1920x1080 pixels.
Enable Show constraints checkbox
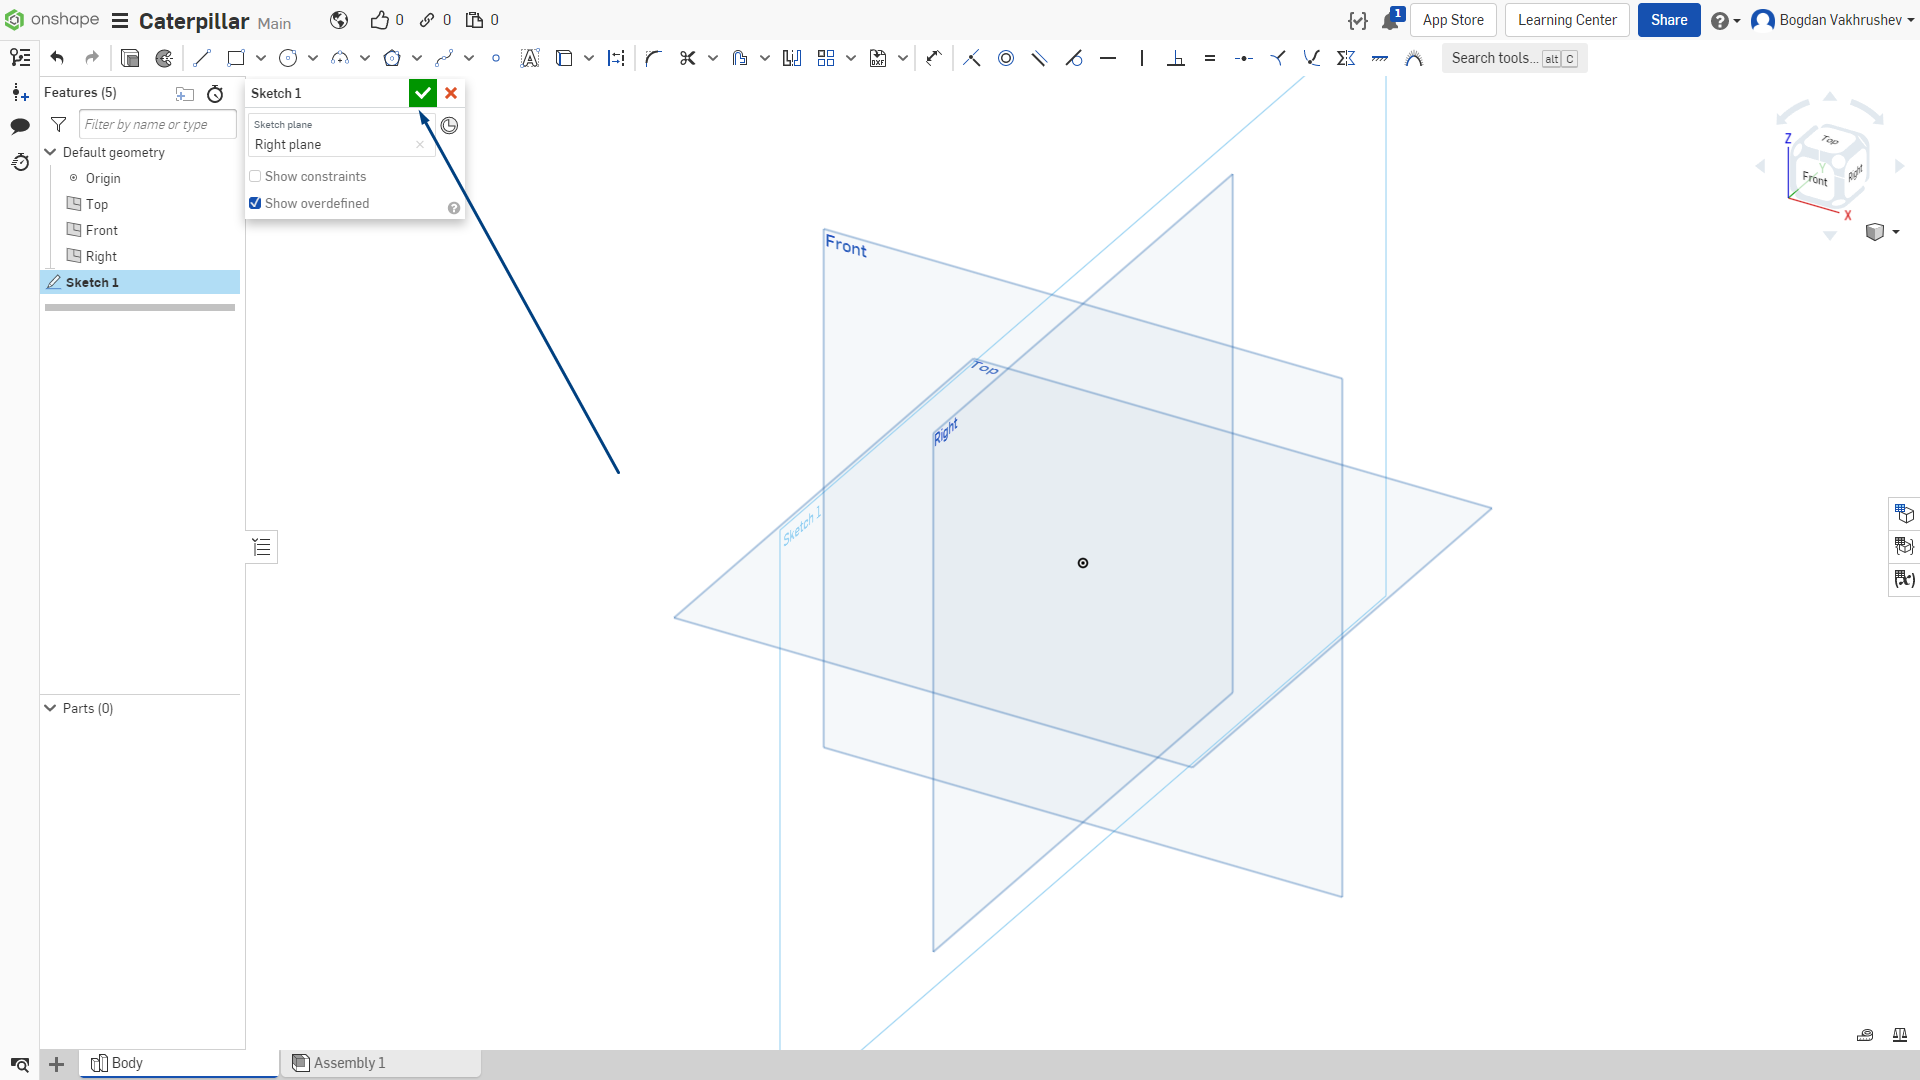255,176
